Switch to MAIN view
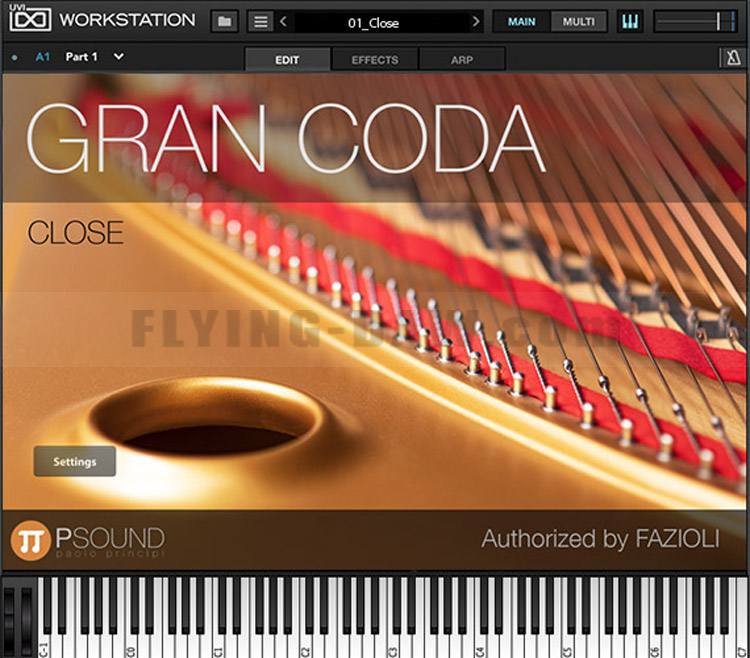Viewport: 750px width, 658px height. (521, 22)
